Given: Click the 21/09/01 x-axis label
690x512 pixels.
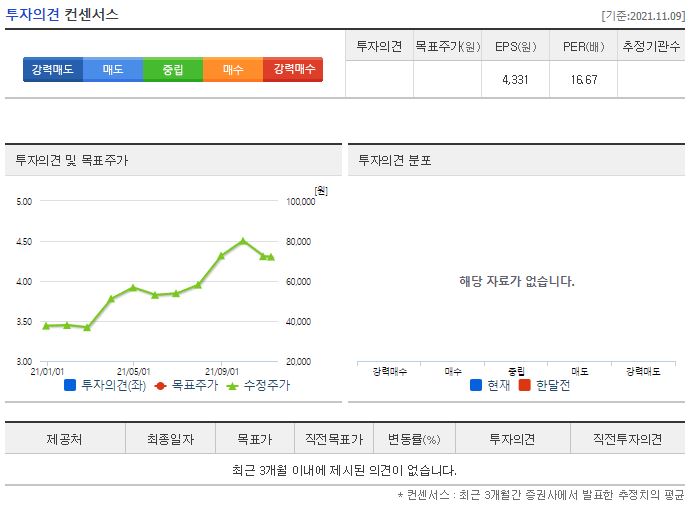Looking at the screenshot, I should point(222,372).
